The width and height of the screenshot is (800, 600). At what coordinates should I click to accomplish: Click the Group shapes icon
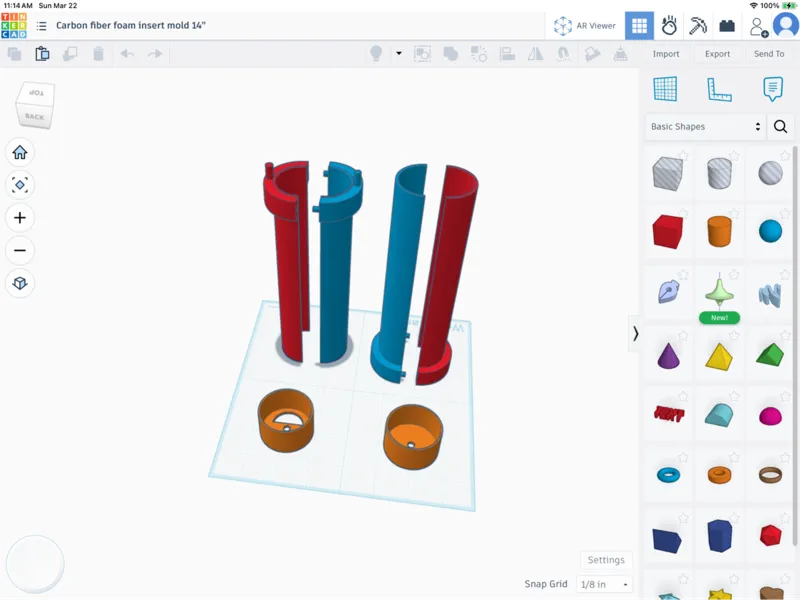451,54
